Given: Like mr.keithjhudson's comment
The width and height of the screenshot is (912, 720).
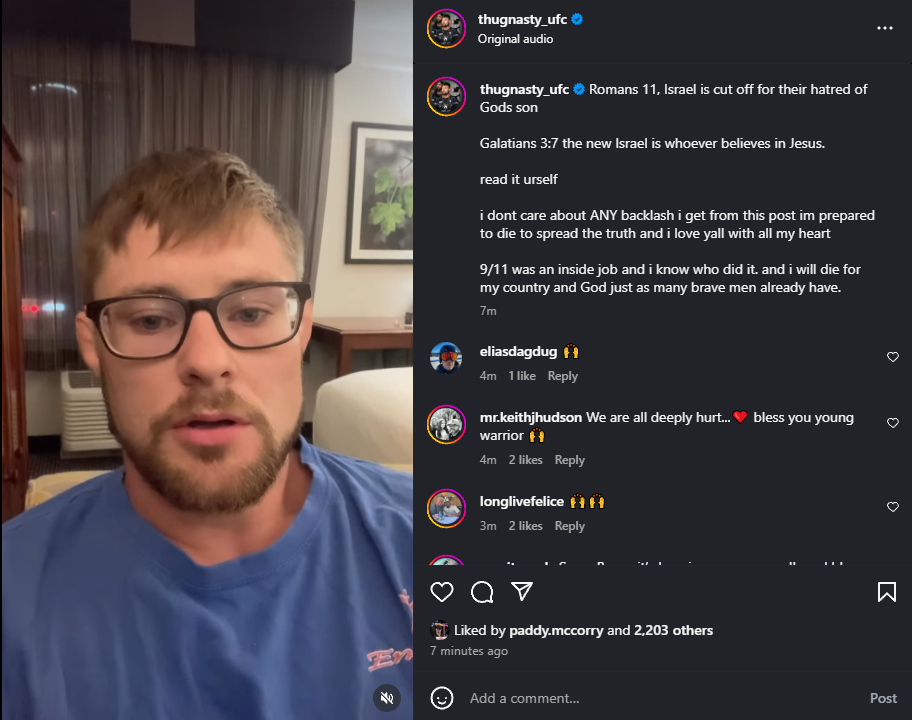Looking at the screenshot, I should 893,423.
